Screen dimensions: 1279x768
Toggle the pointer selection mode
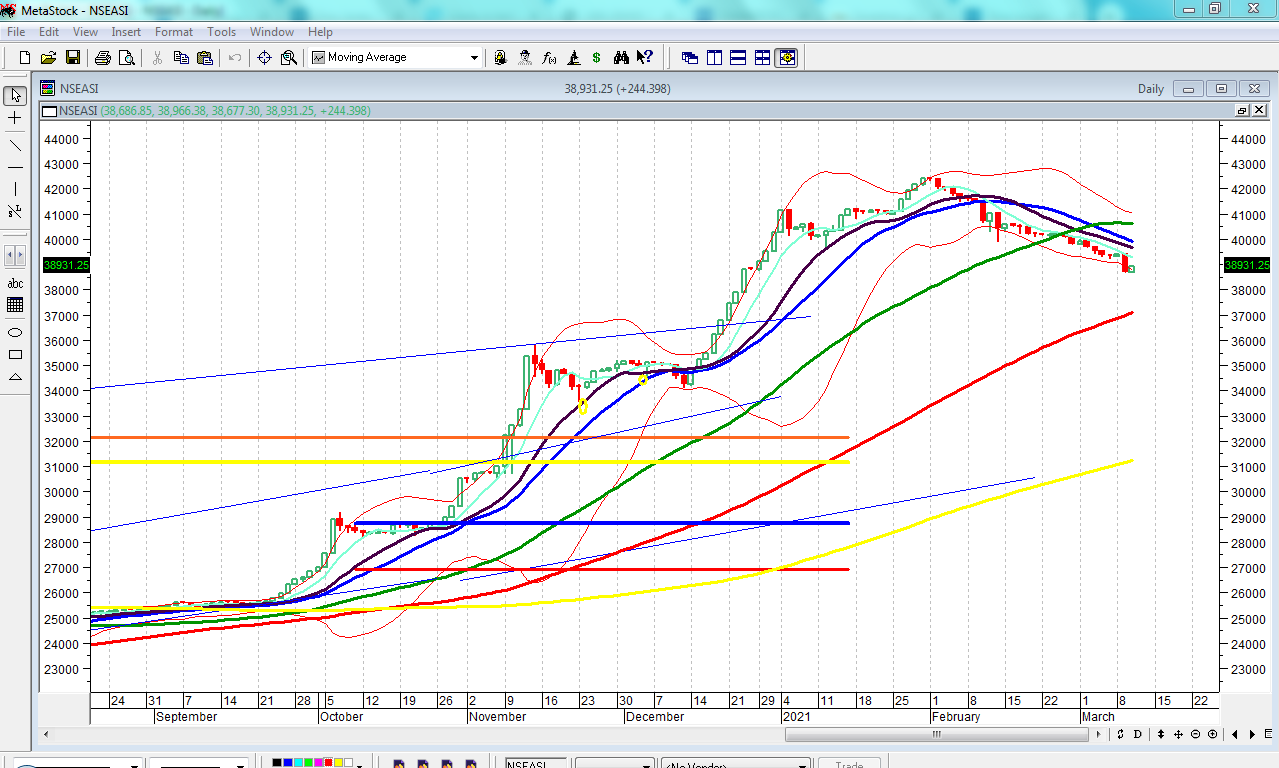point(15,96)
